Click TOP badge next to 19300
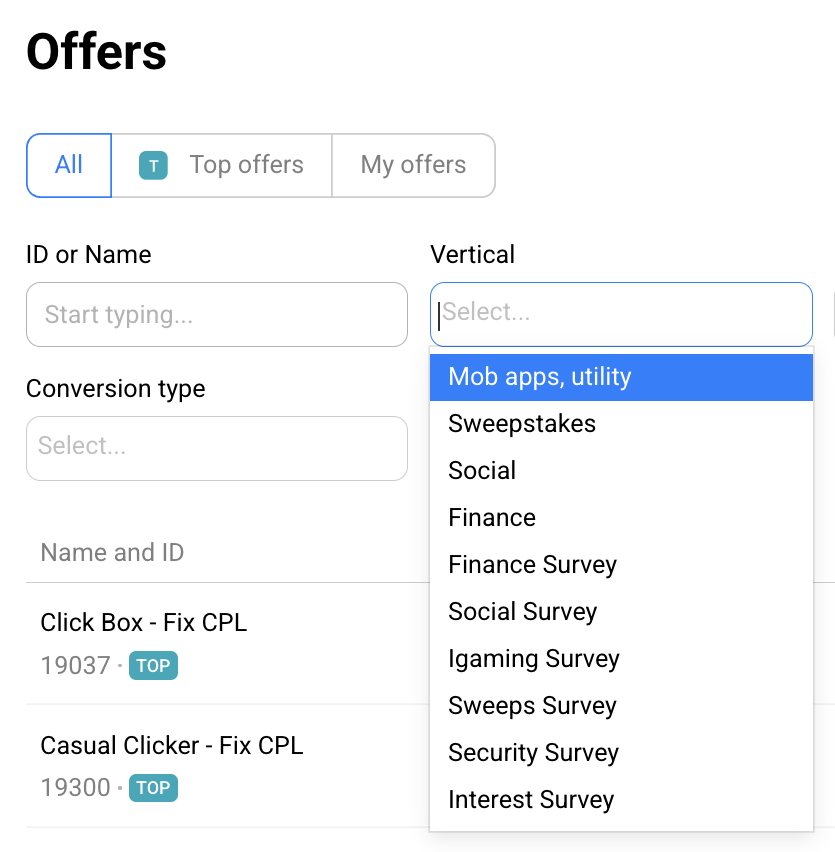Screen dimensions: 835x852 [x=153, y=788]
